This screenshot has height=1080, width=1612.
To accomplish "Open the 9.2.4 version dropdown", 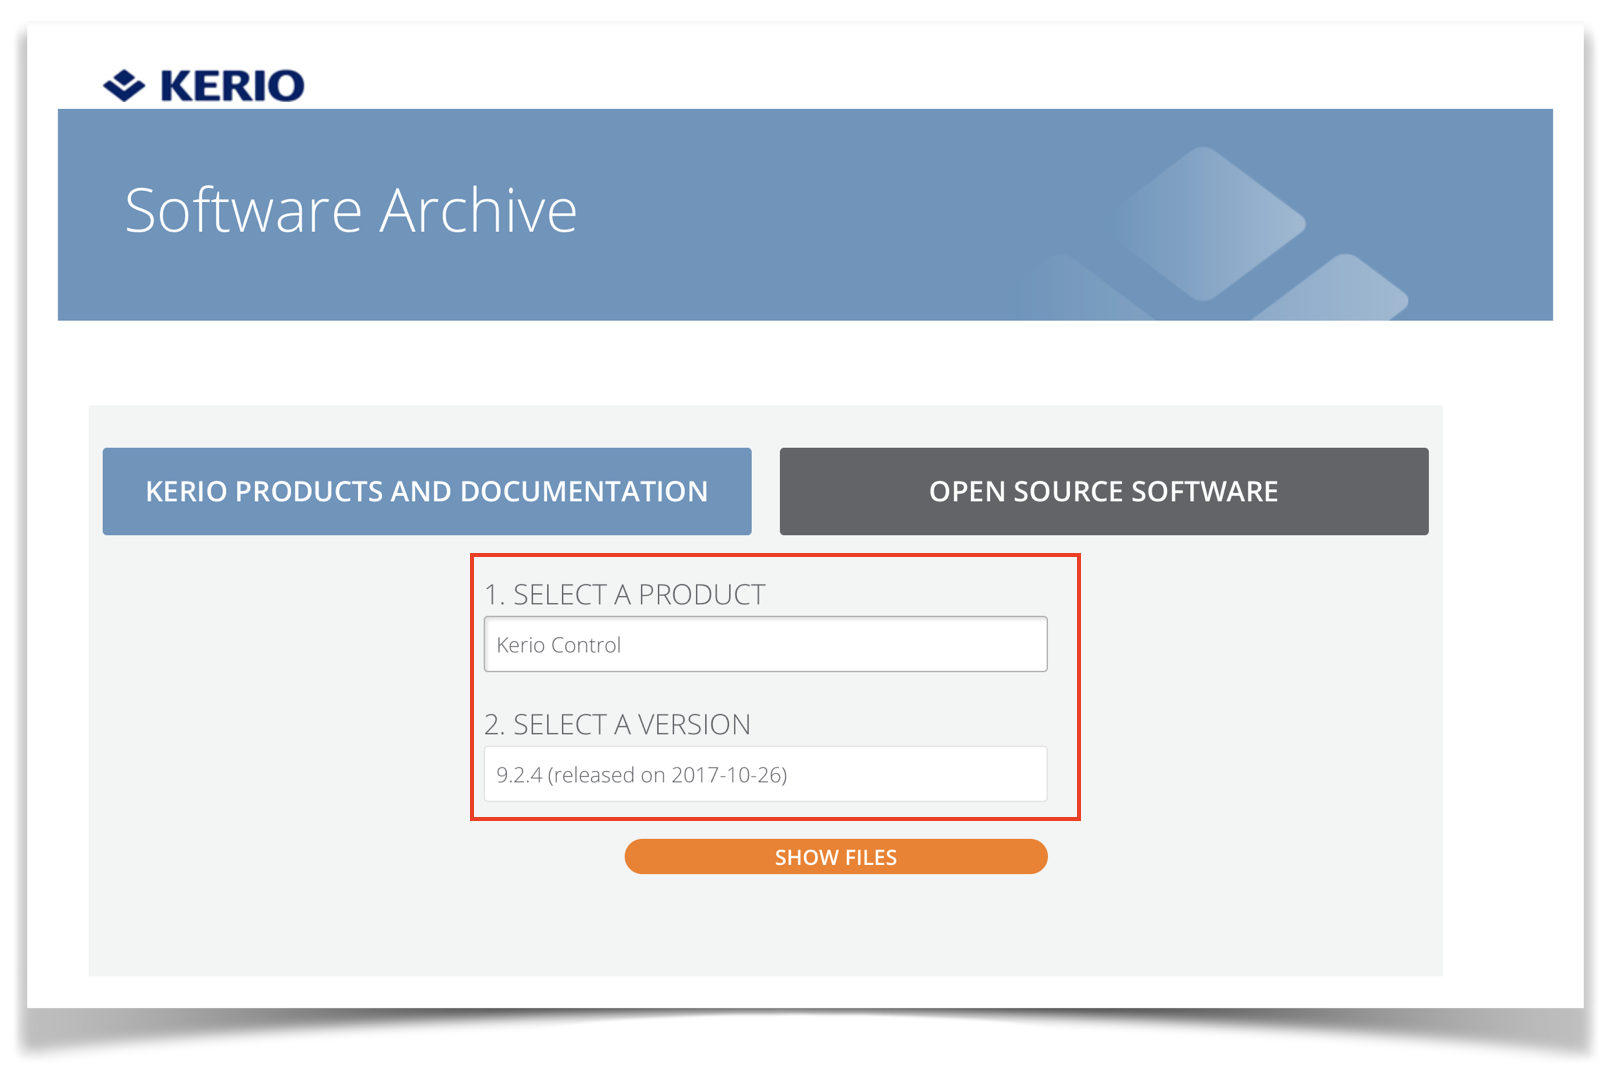I will pyautogui.click(x=766, y=774).
